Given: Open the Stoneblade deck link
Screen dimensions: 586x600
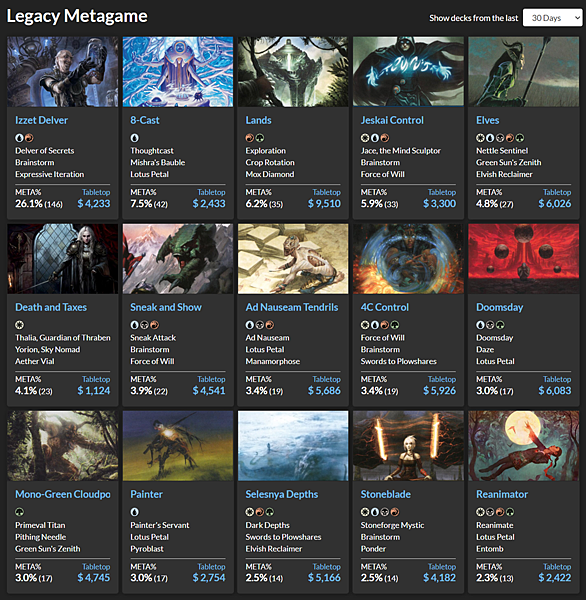Looking at the screenshot, I should click(385, 494).
